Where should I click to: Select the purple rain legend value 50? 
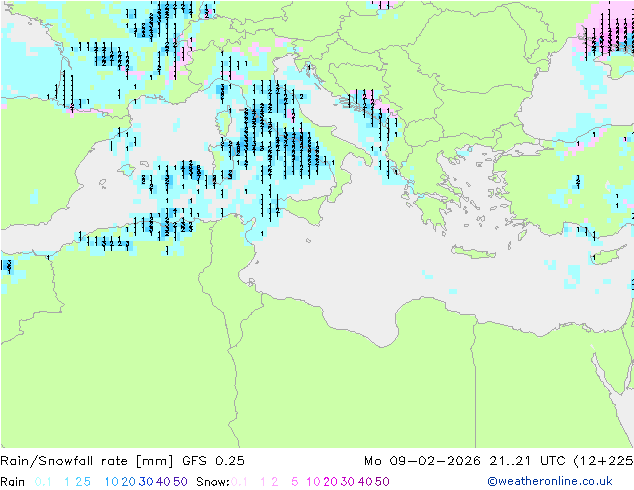pos(180,482)
